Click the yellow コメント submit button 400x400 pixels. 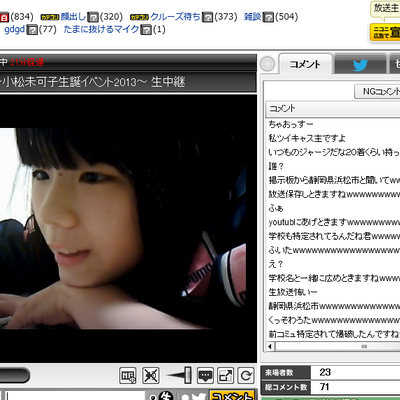tap(232, 395)
